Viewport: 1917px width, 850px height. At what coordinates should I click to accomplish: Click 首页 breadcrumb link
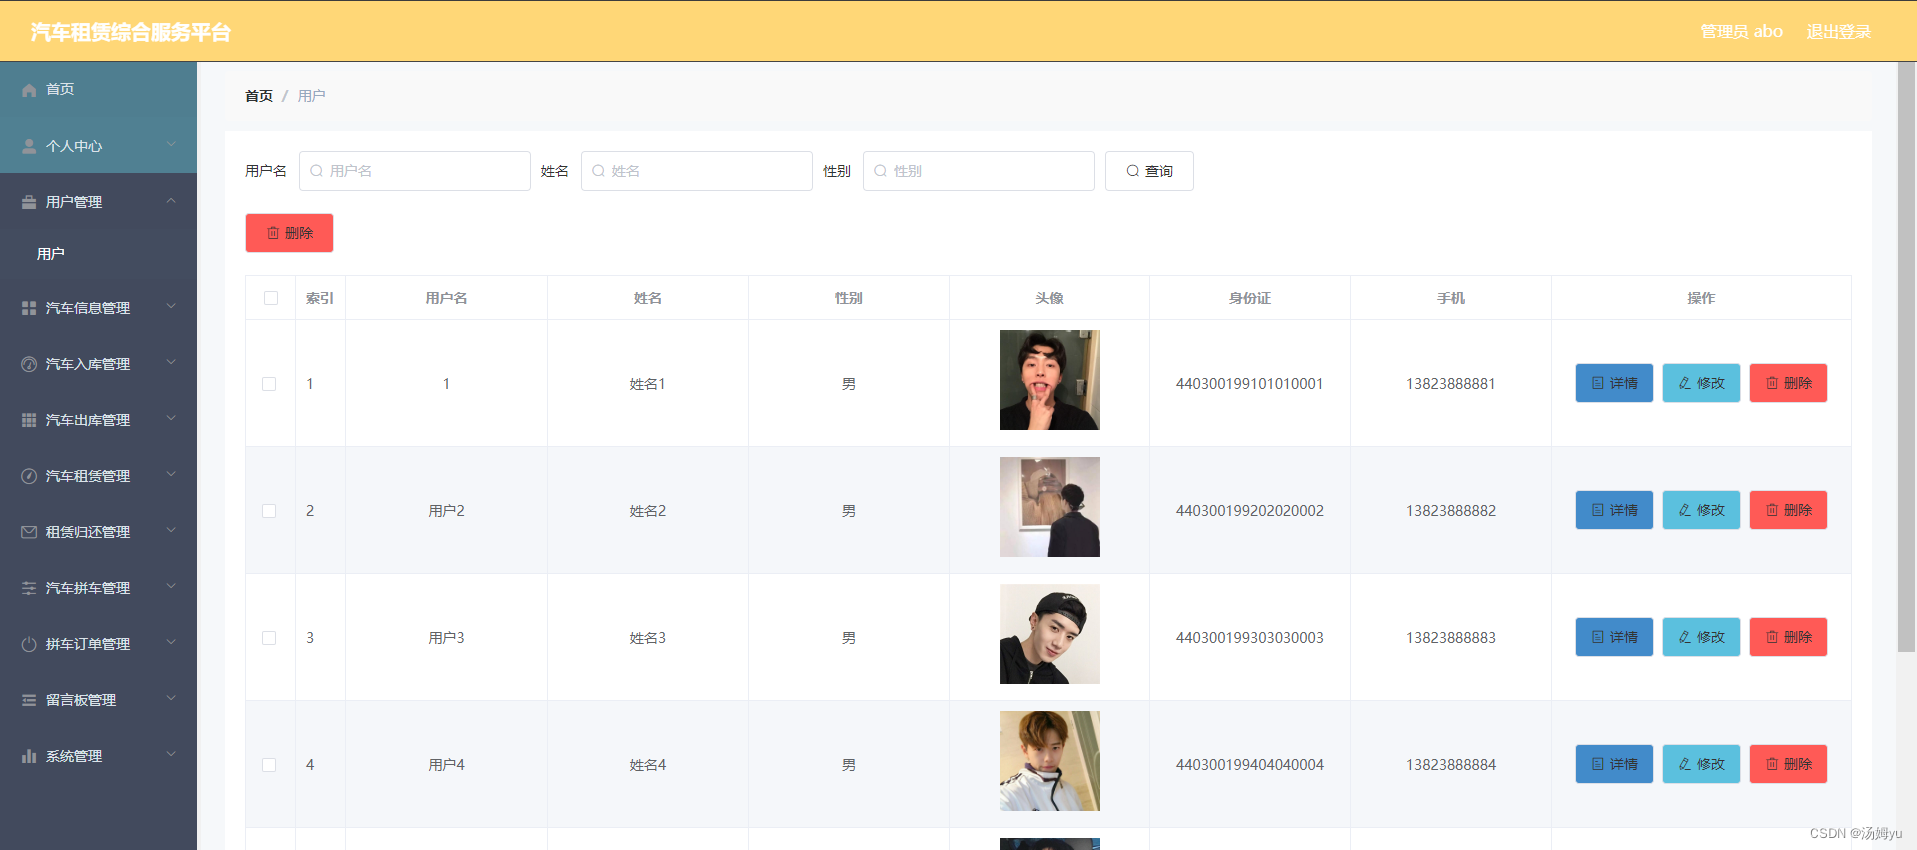point(259,96)
